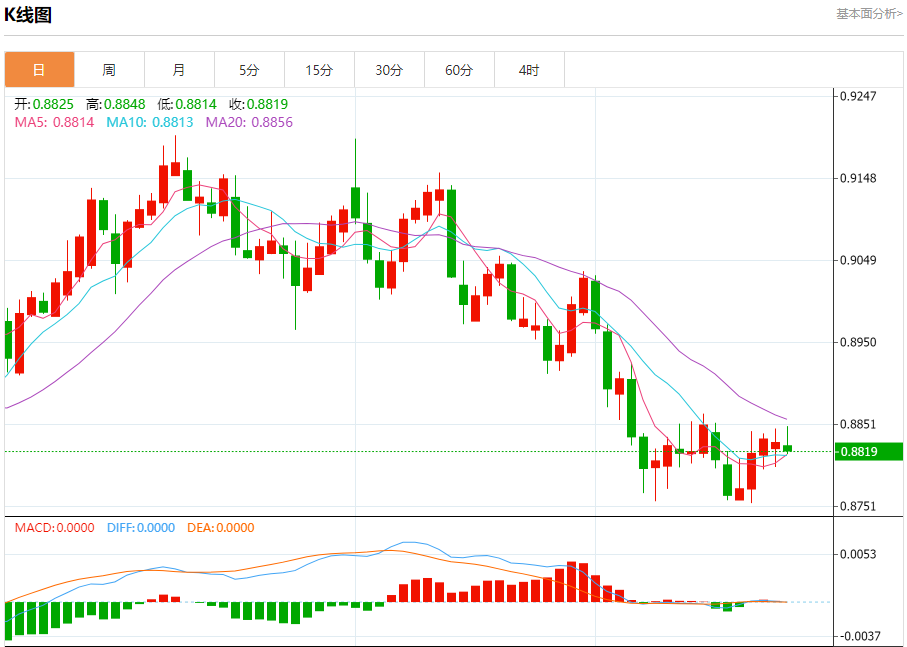The height and width of the screenshot is (647, 907).
Task: Open the 5分 interval tab
Action: coord(249,70)
